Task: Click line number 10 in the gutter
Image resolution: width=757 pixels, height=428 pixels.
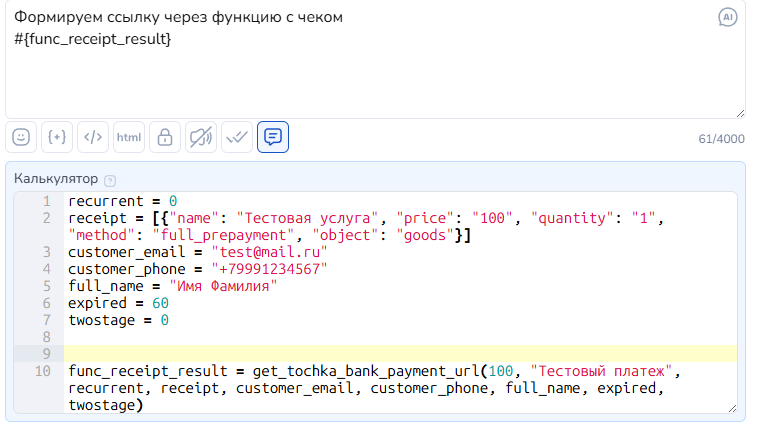Action: tap(42, 371)
